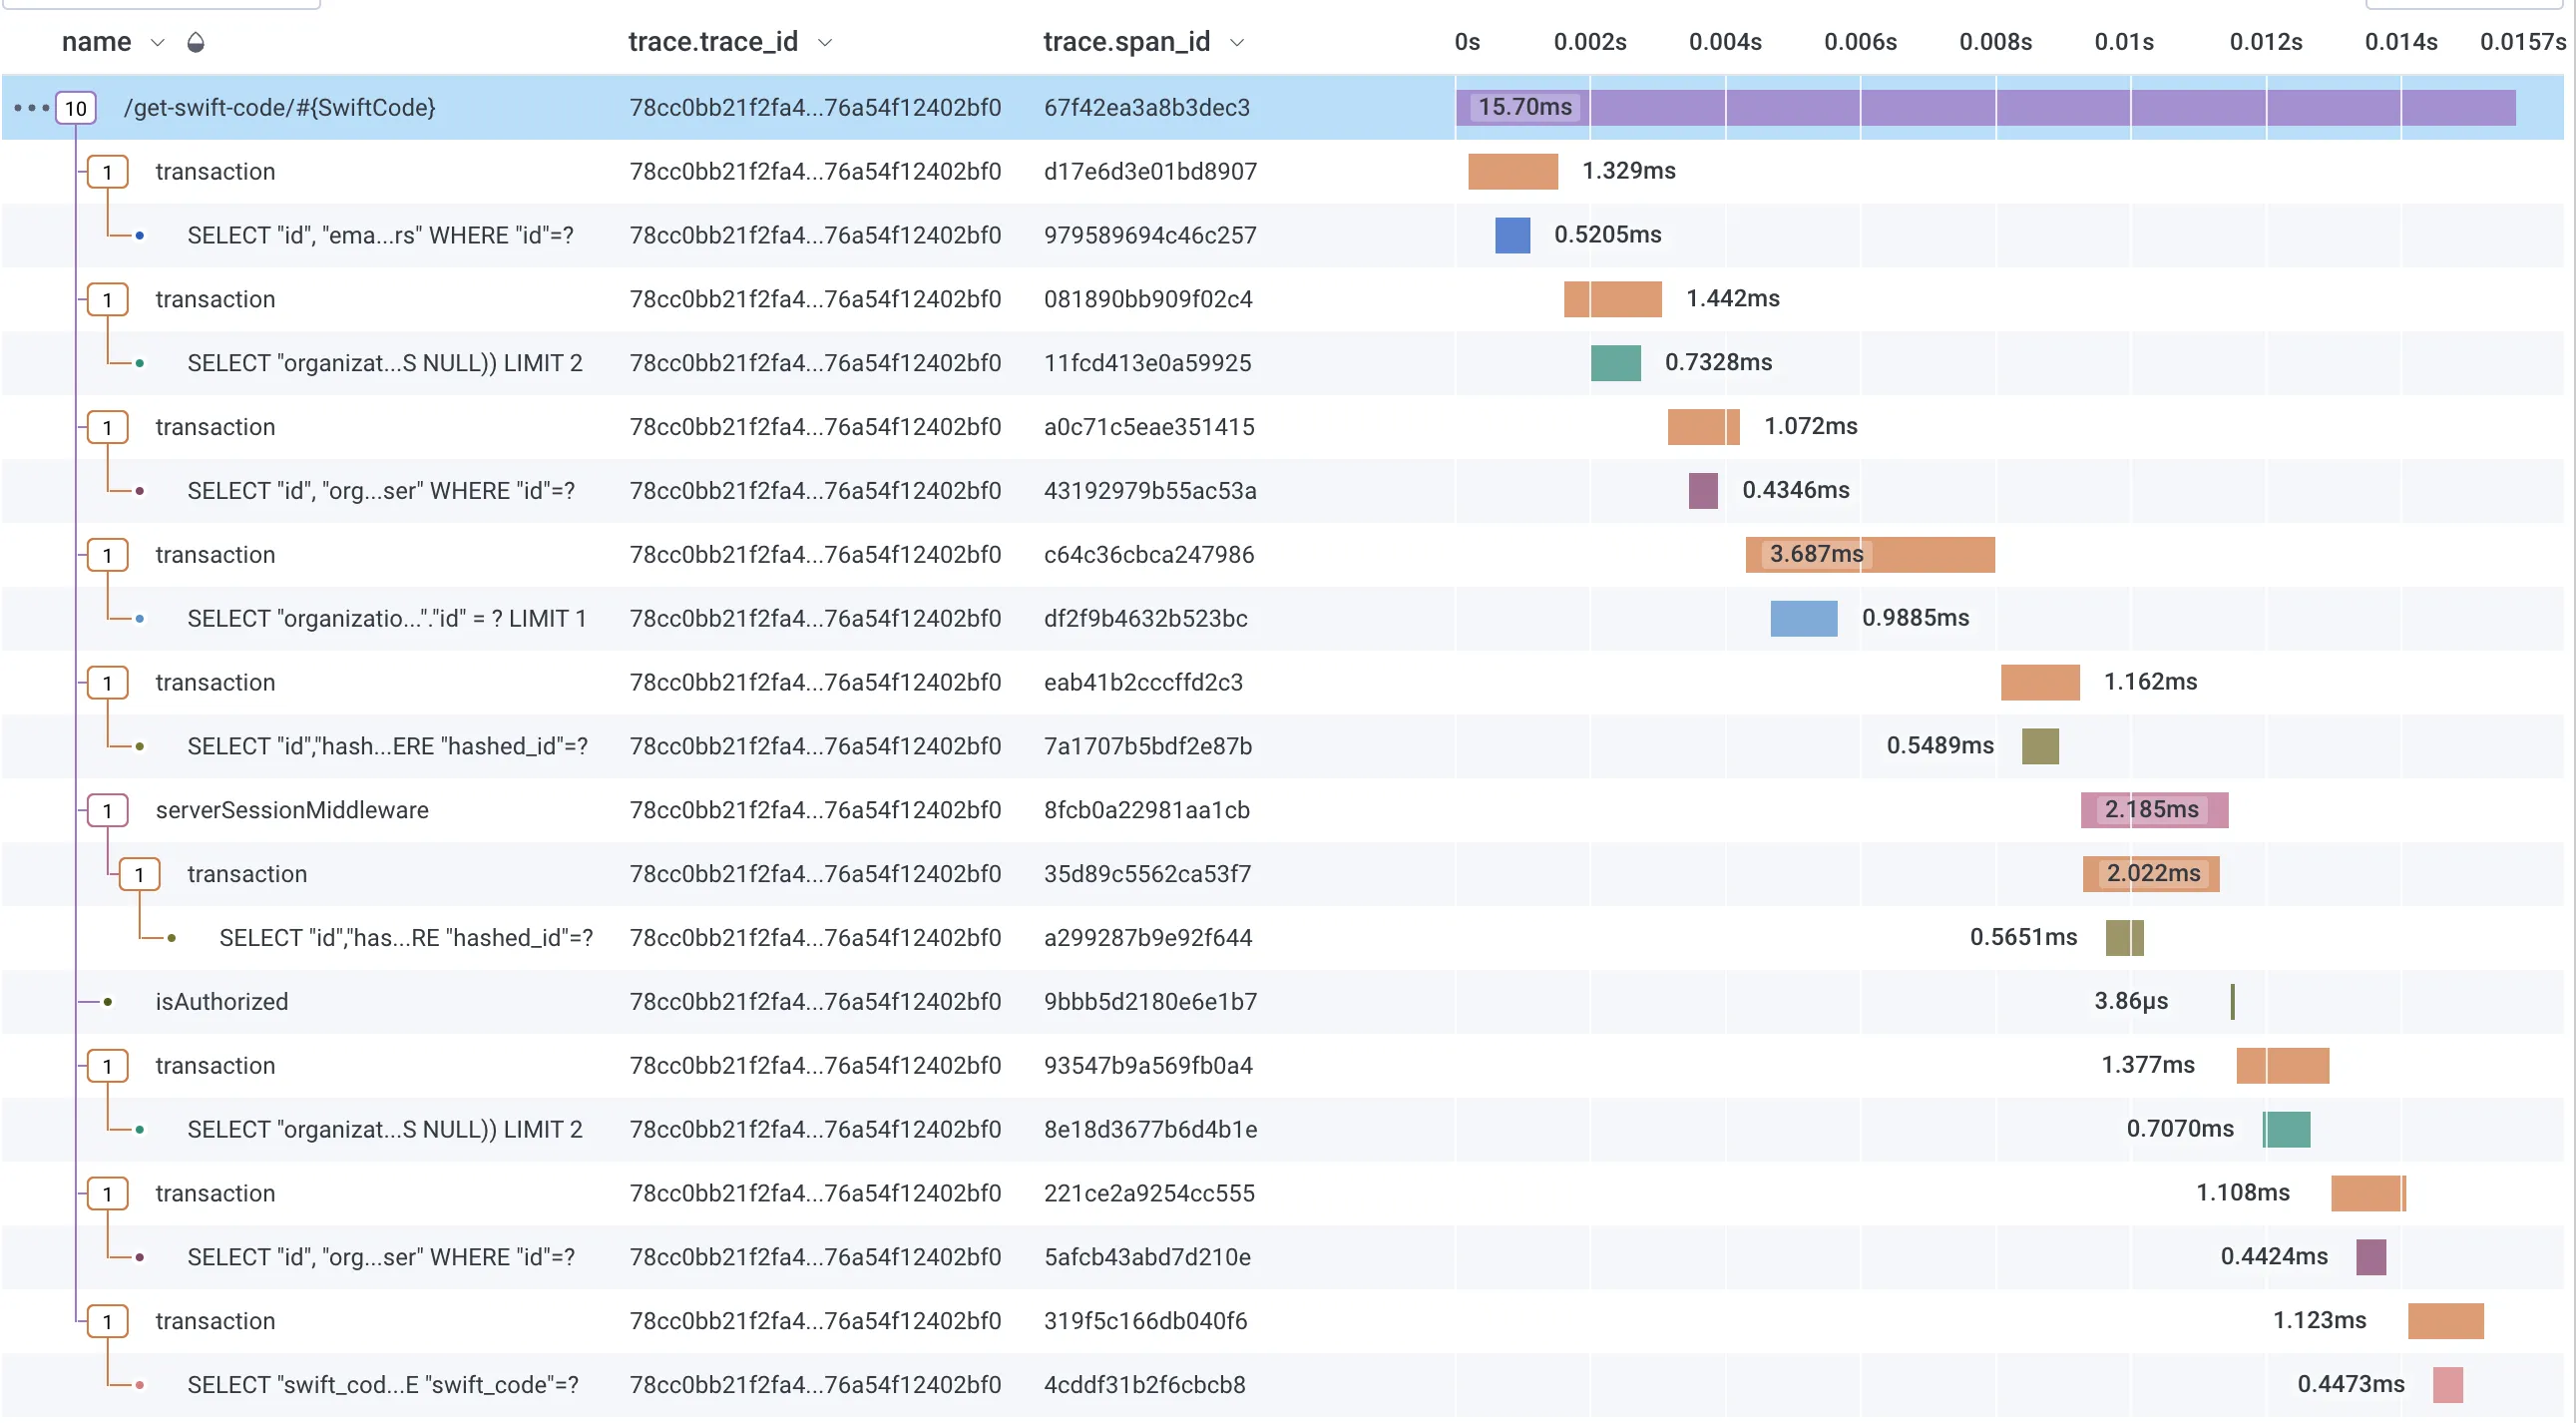Click the color-by droplet icon next to name

[x=196, y=42]
